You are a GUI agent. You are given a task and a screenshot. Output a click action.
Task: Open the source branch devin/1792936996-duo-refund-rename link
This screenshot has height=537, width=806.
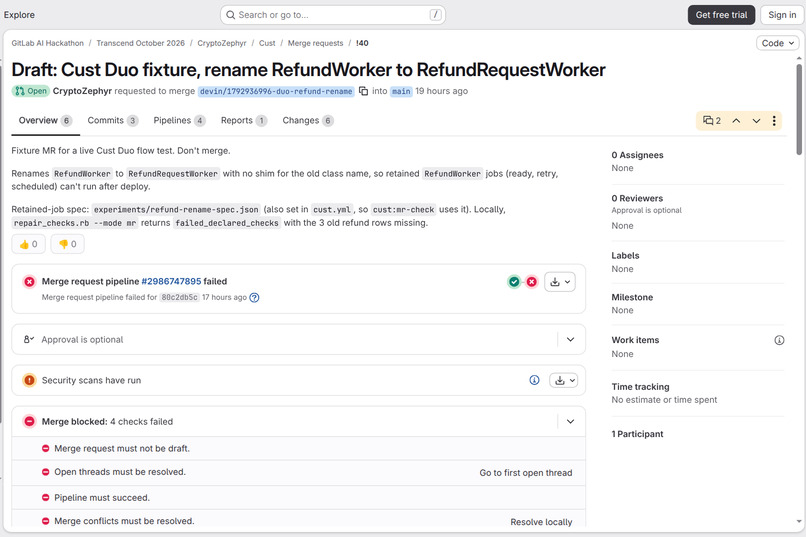(x=276, y=91)
